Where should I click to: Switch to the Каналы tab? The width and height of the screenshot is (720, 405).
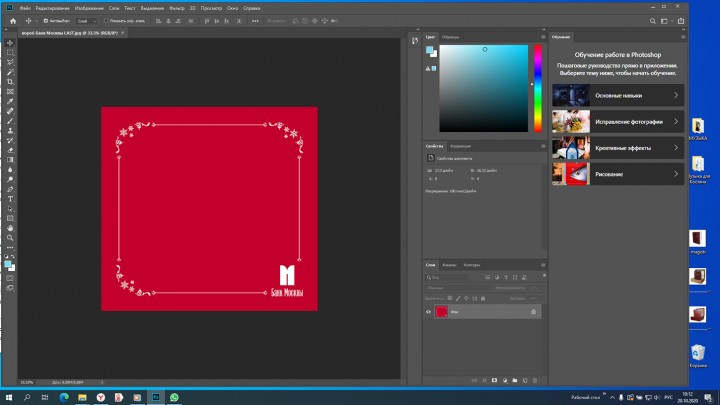pos(449,265)
